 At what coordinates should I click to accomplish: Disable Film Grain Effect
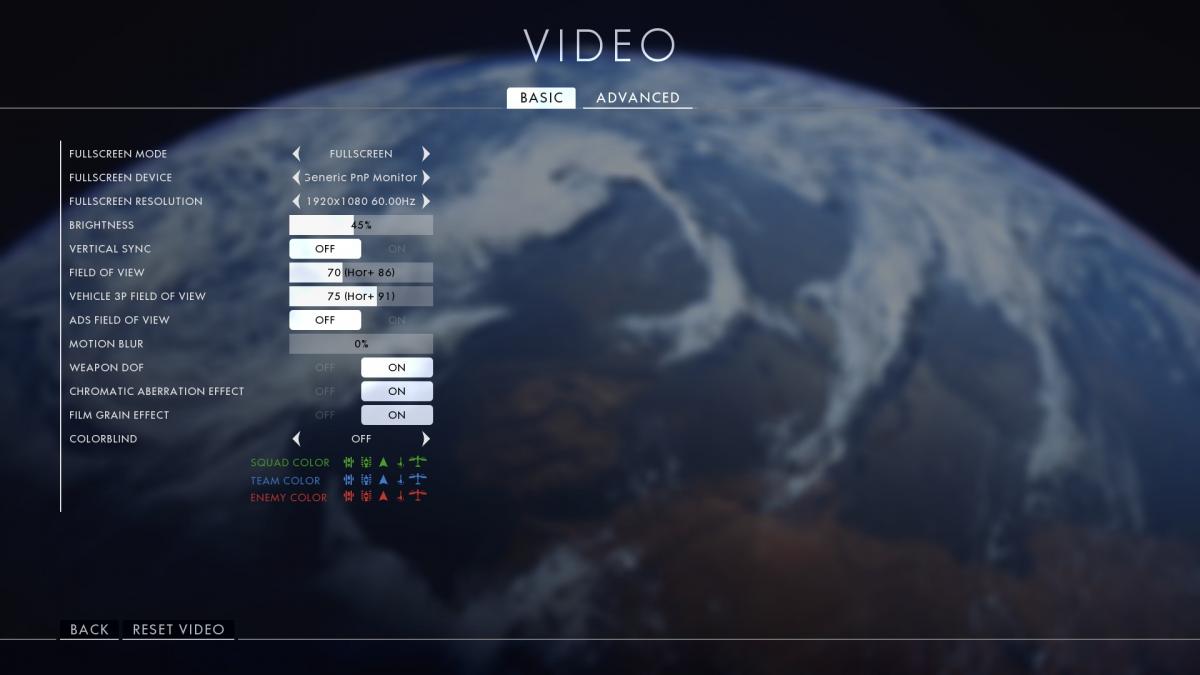point(325,415)
